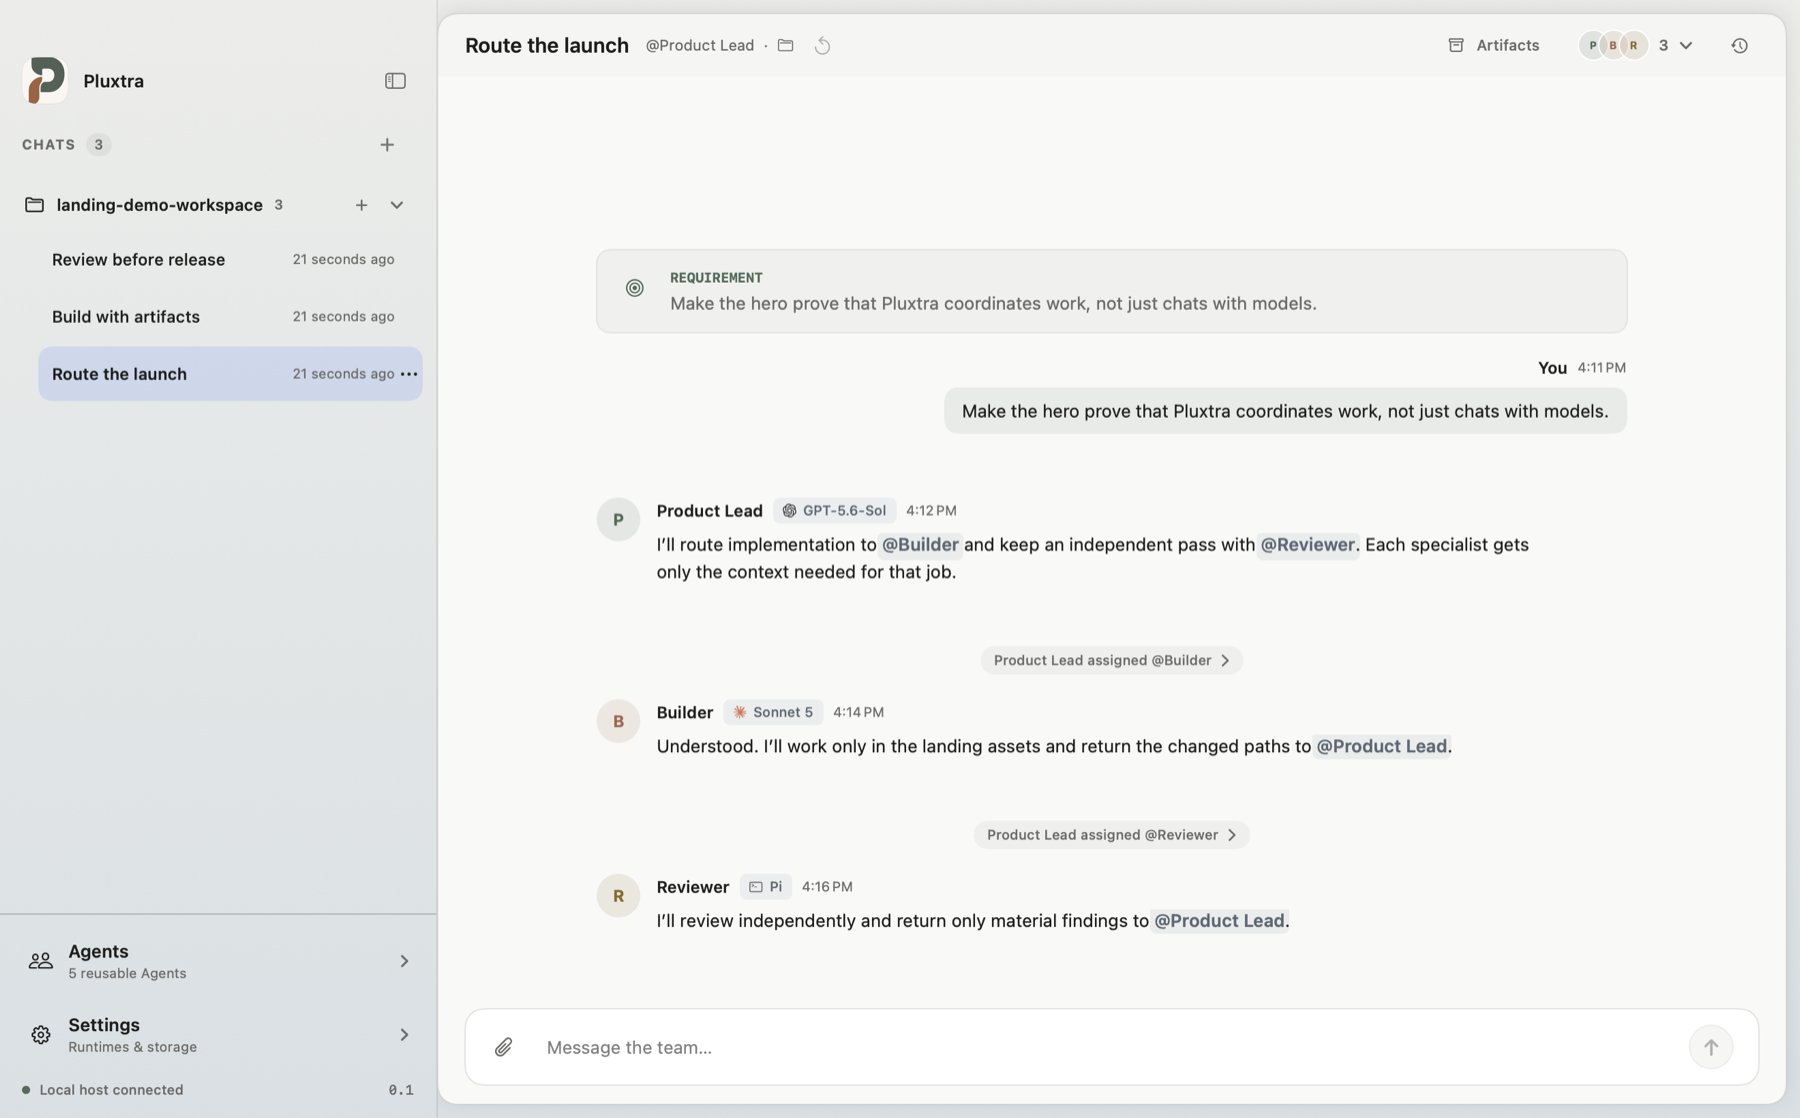Click the REQUIREMENT banner text
Viewport: 1800px width, 1118px height.
716,278
